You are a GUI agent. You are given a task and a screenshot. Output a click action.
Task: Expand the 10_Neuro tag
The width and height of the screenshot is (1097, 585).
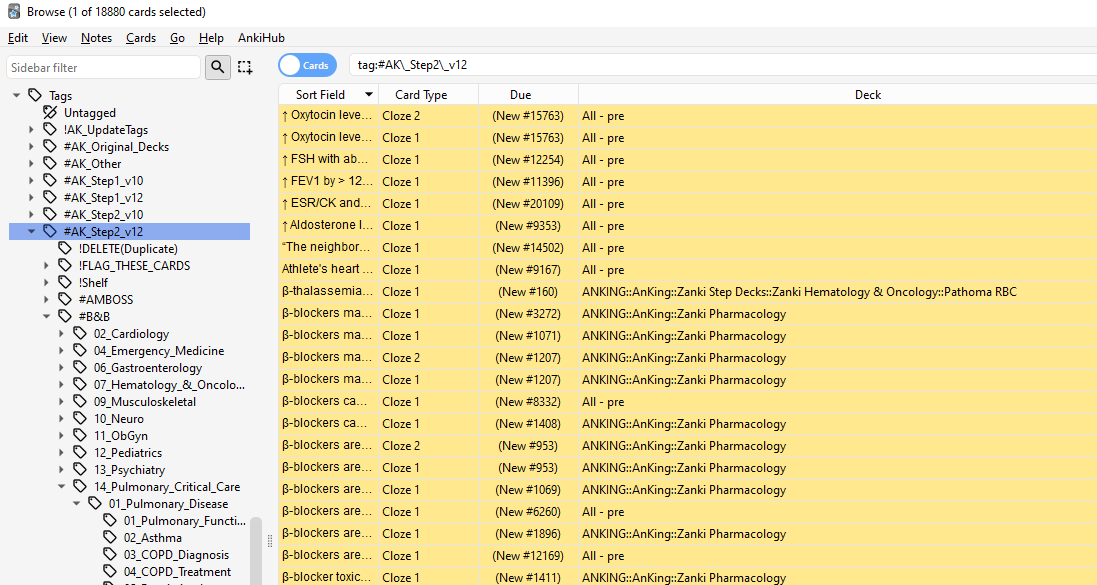62,419
